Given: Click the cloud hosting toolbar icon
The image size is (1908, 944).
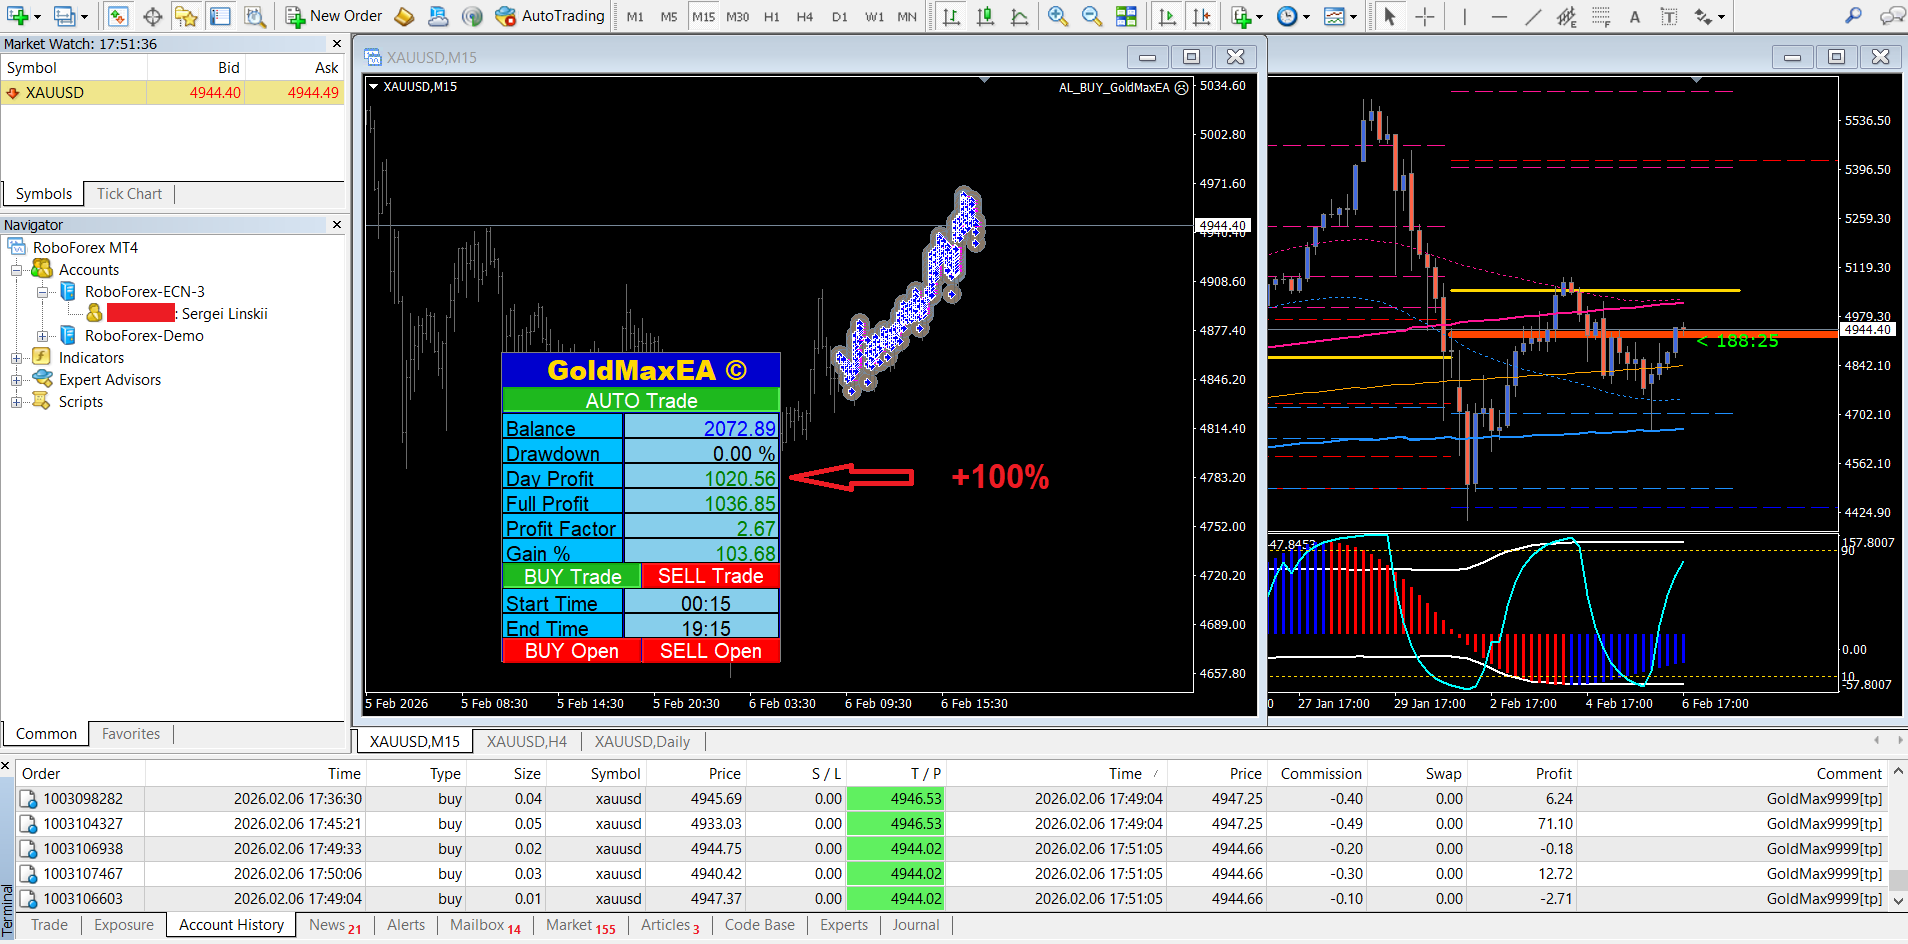Looking at the screenshot, I should pyautogui.click(x=438, y=16).
